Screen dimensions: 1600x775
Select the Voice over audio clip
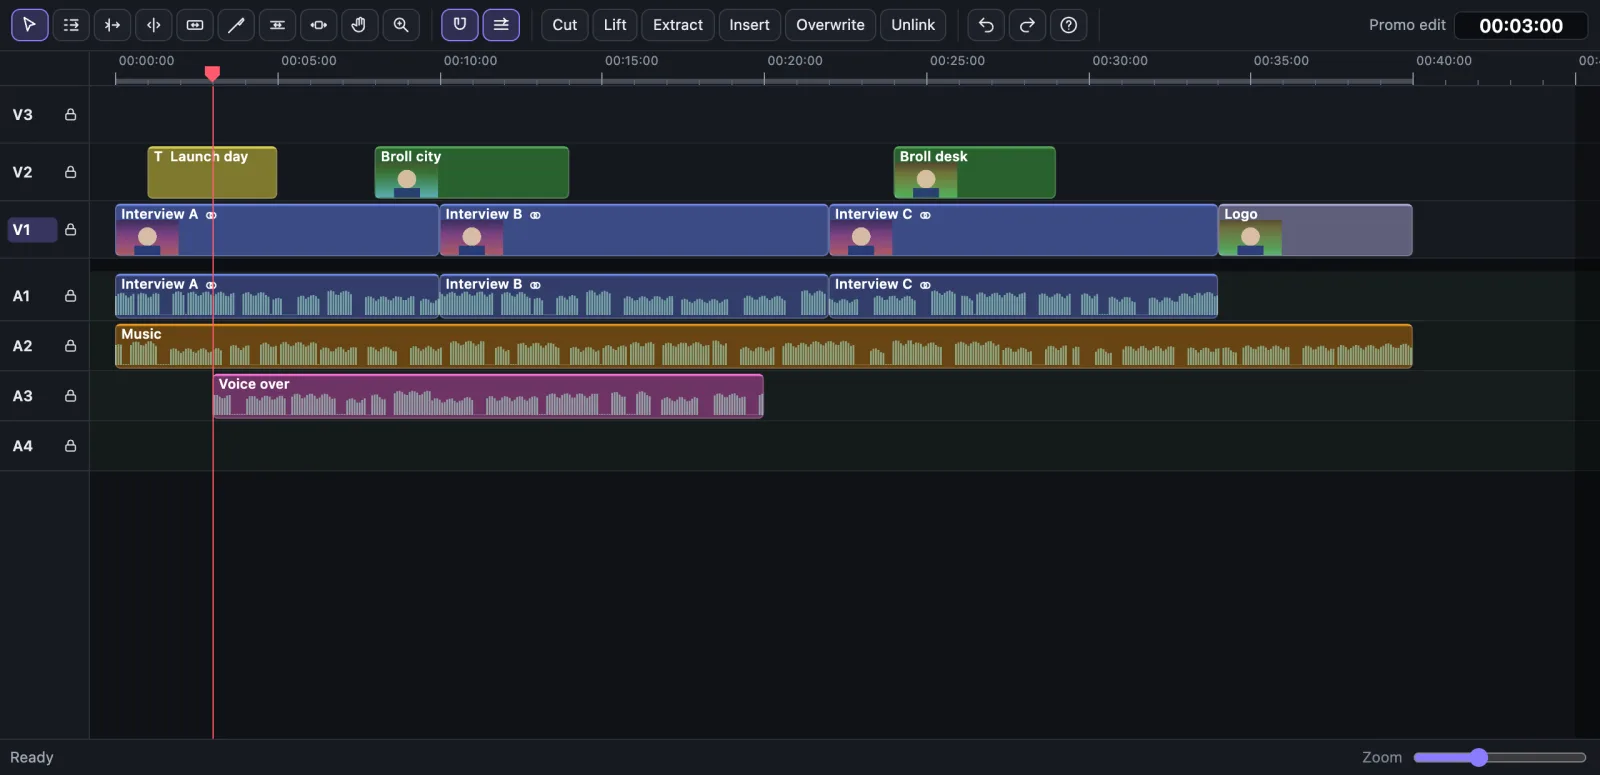(x=488, y=396)
